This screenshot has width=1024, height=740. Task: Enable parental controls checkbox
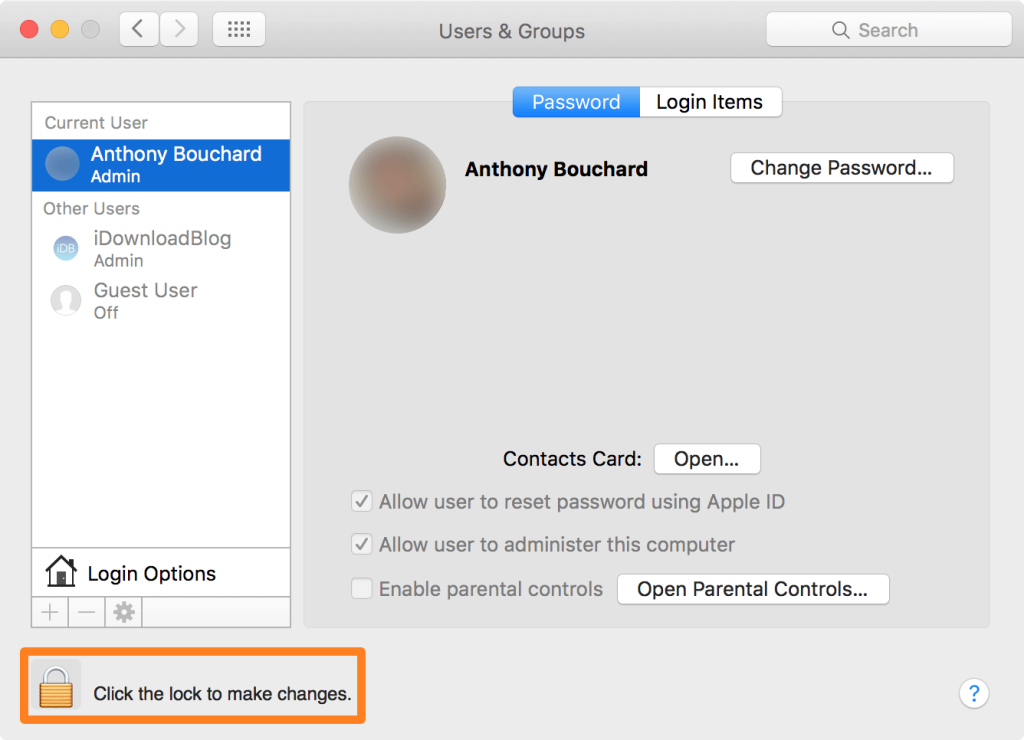pos(362,589)
